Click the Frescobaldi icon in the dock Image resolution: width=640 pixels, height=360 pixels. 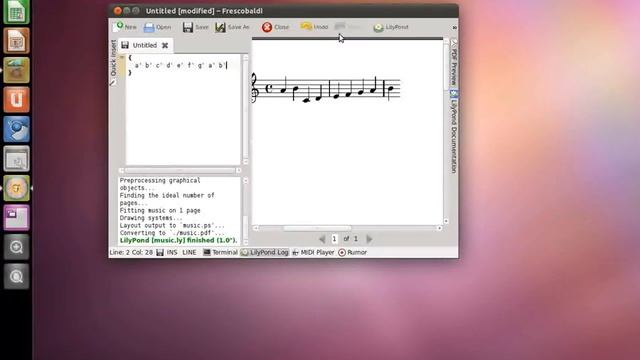(16, 188)
